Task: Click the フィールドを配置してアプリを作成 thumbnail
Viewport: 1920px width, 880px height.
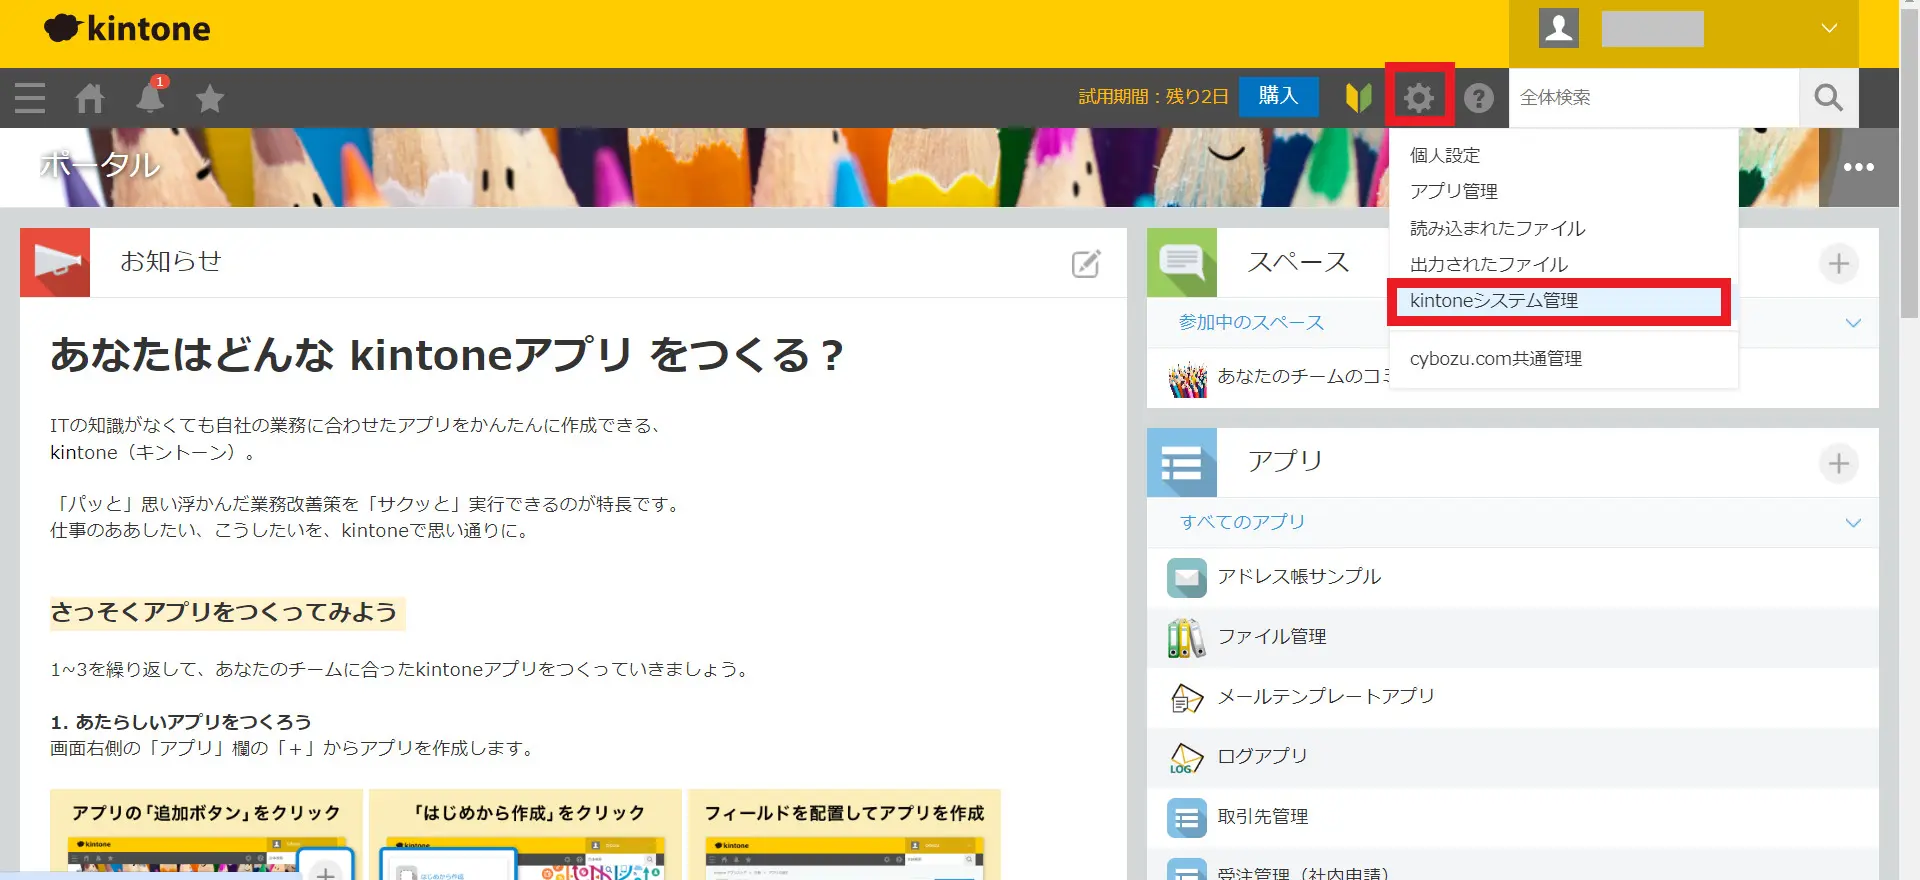Action: [x=844, y=835]
